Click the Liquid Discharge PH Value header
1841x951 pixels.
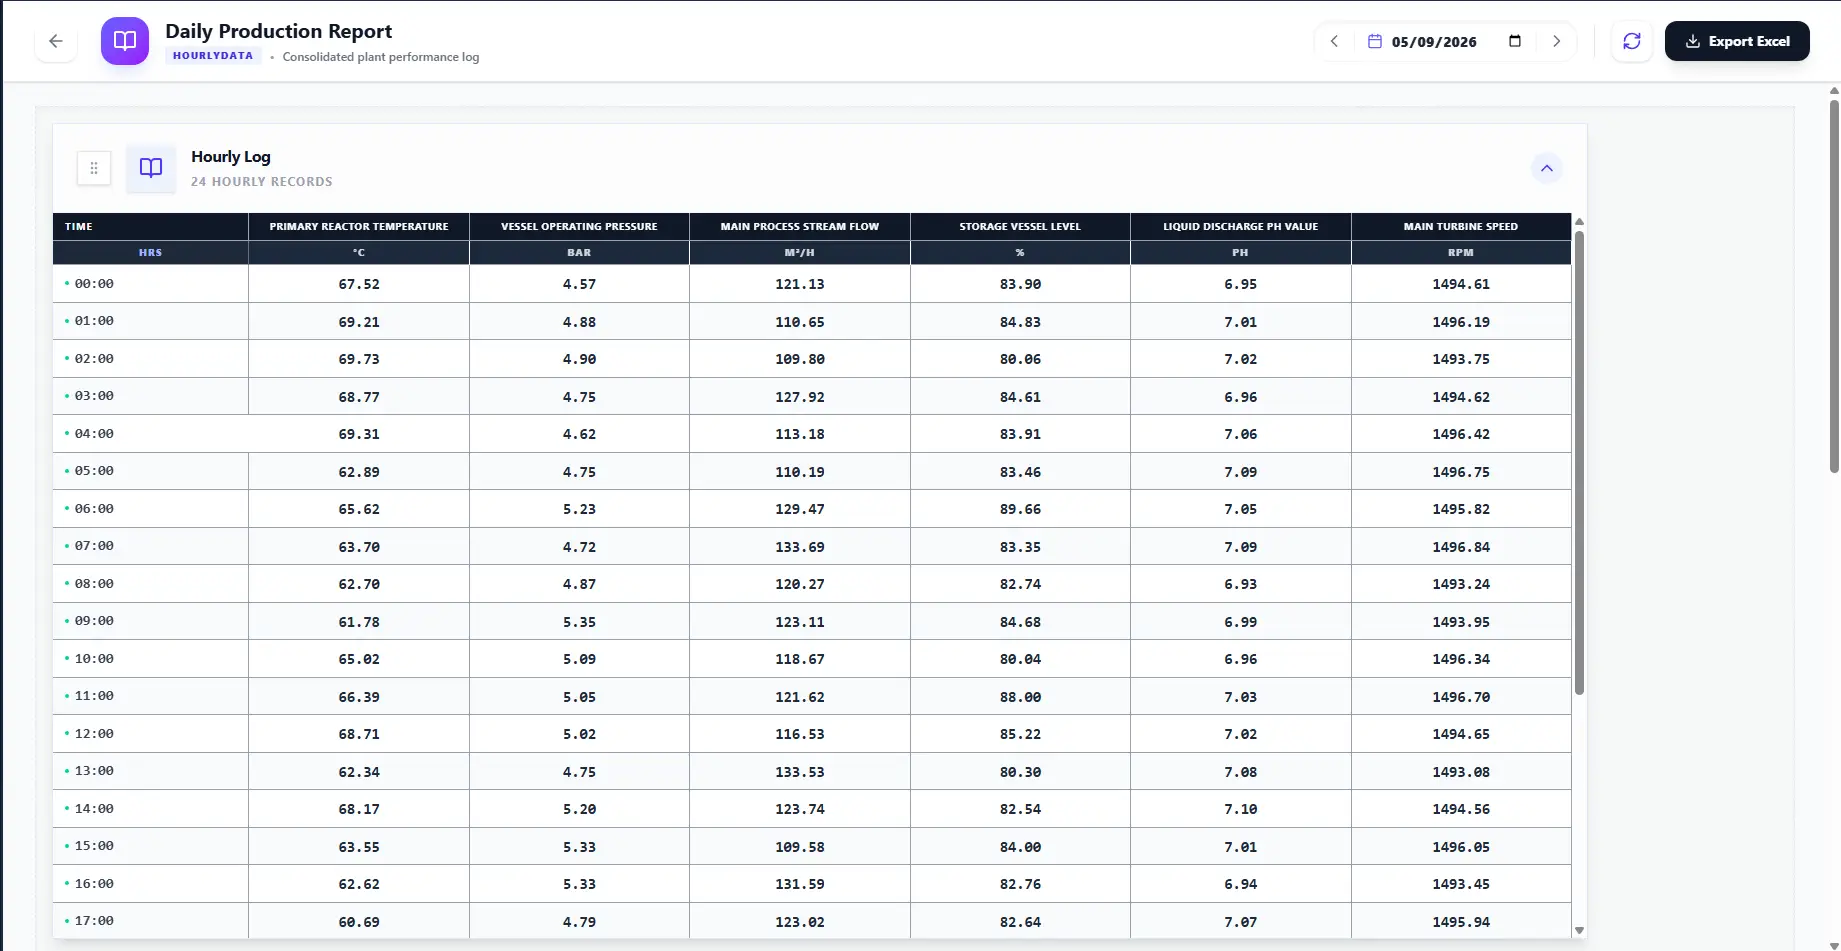(x=1241, y=227)
